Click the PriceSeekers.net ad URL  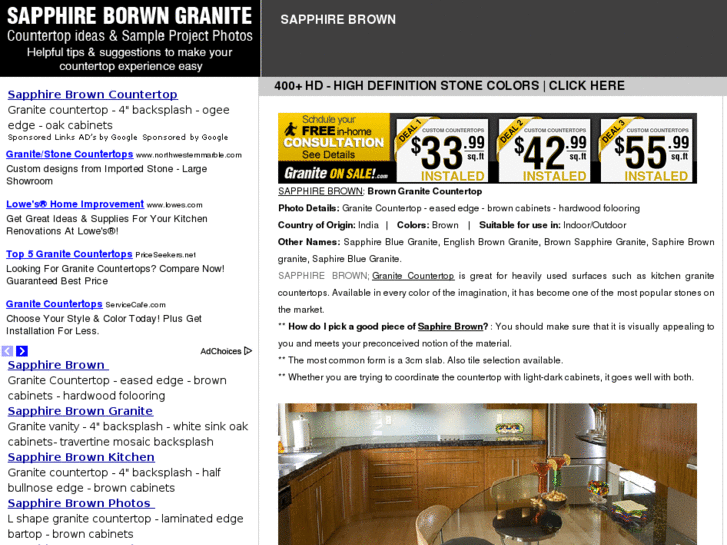(x=166, y=255)
